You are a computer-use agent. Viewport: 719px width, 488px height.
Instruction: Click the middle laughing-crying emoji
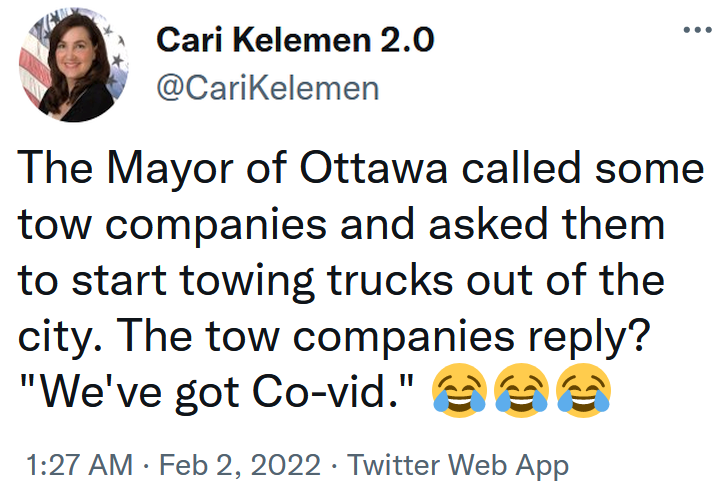[522, 391]
